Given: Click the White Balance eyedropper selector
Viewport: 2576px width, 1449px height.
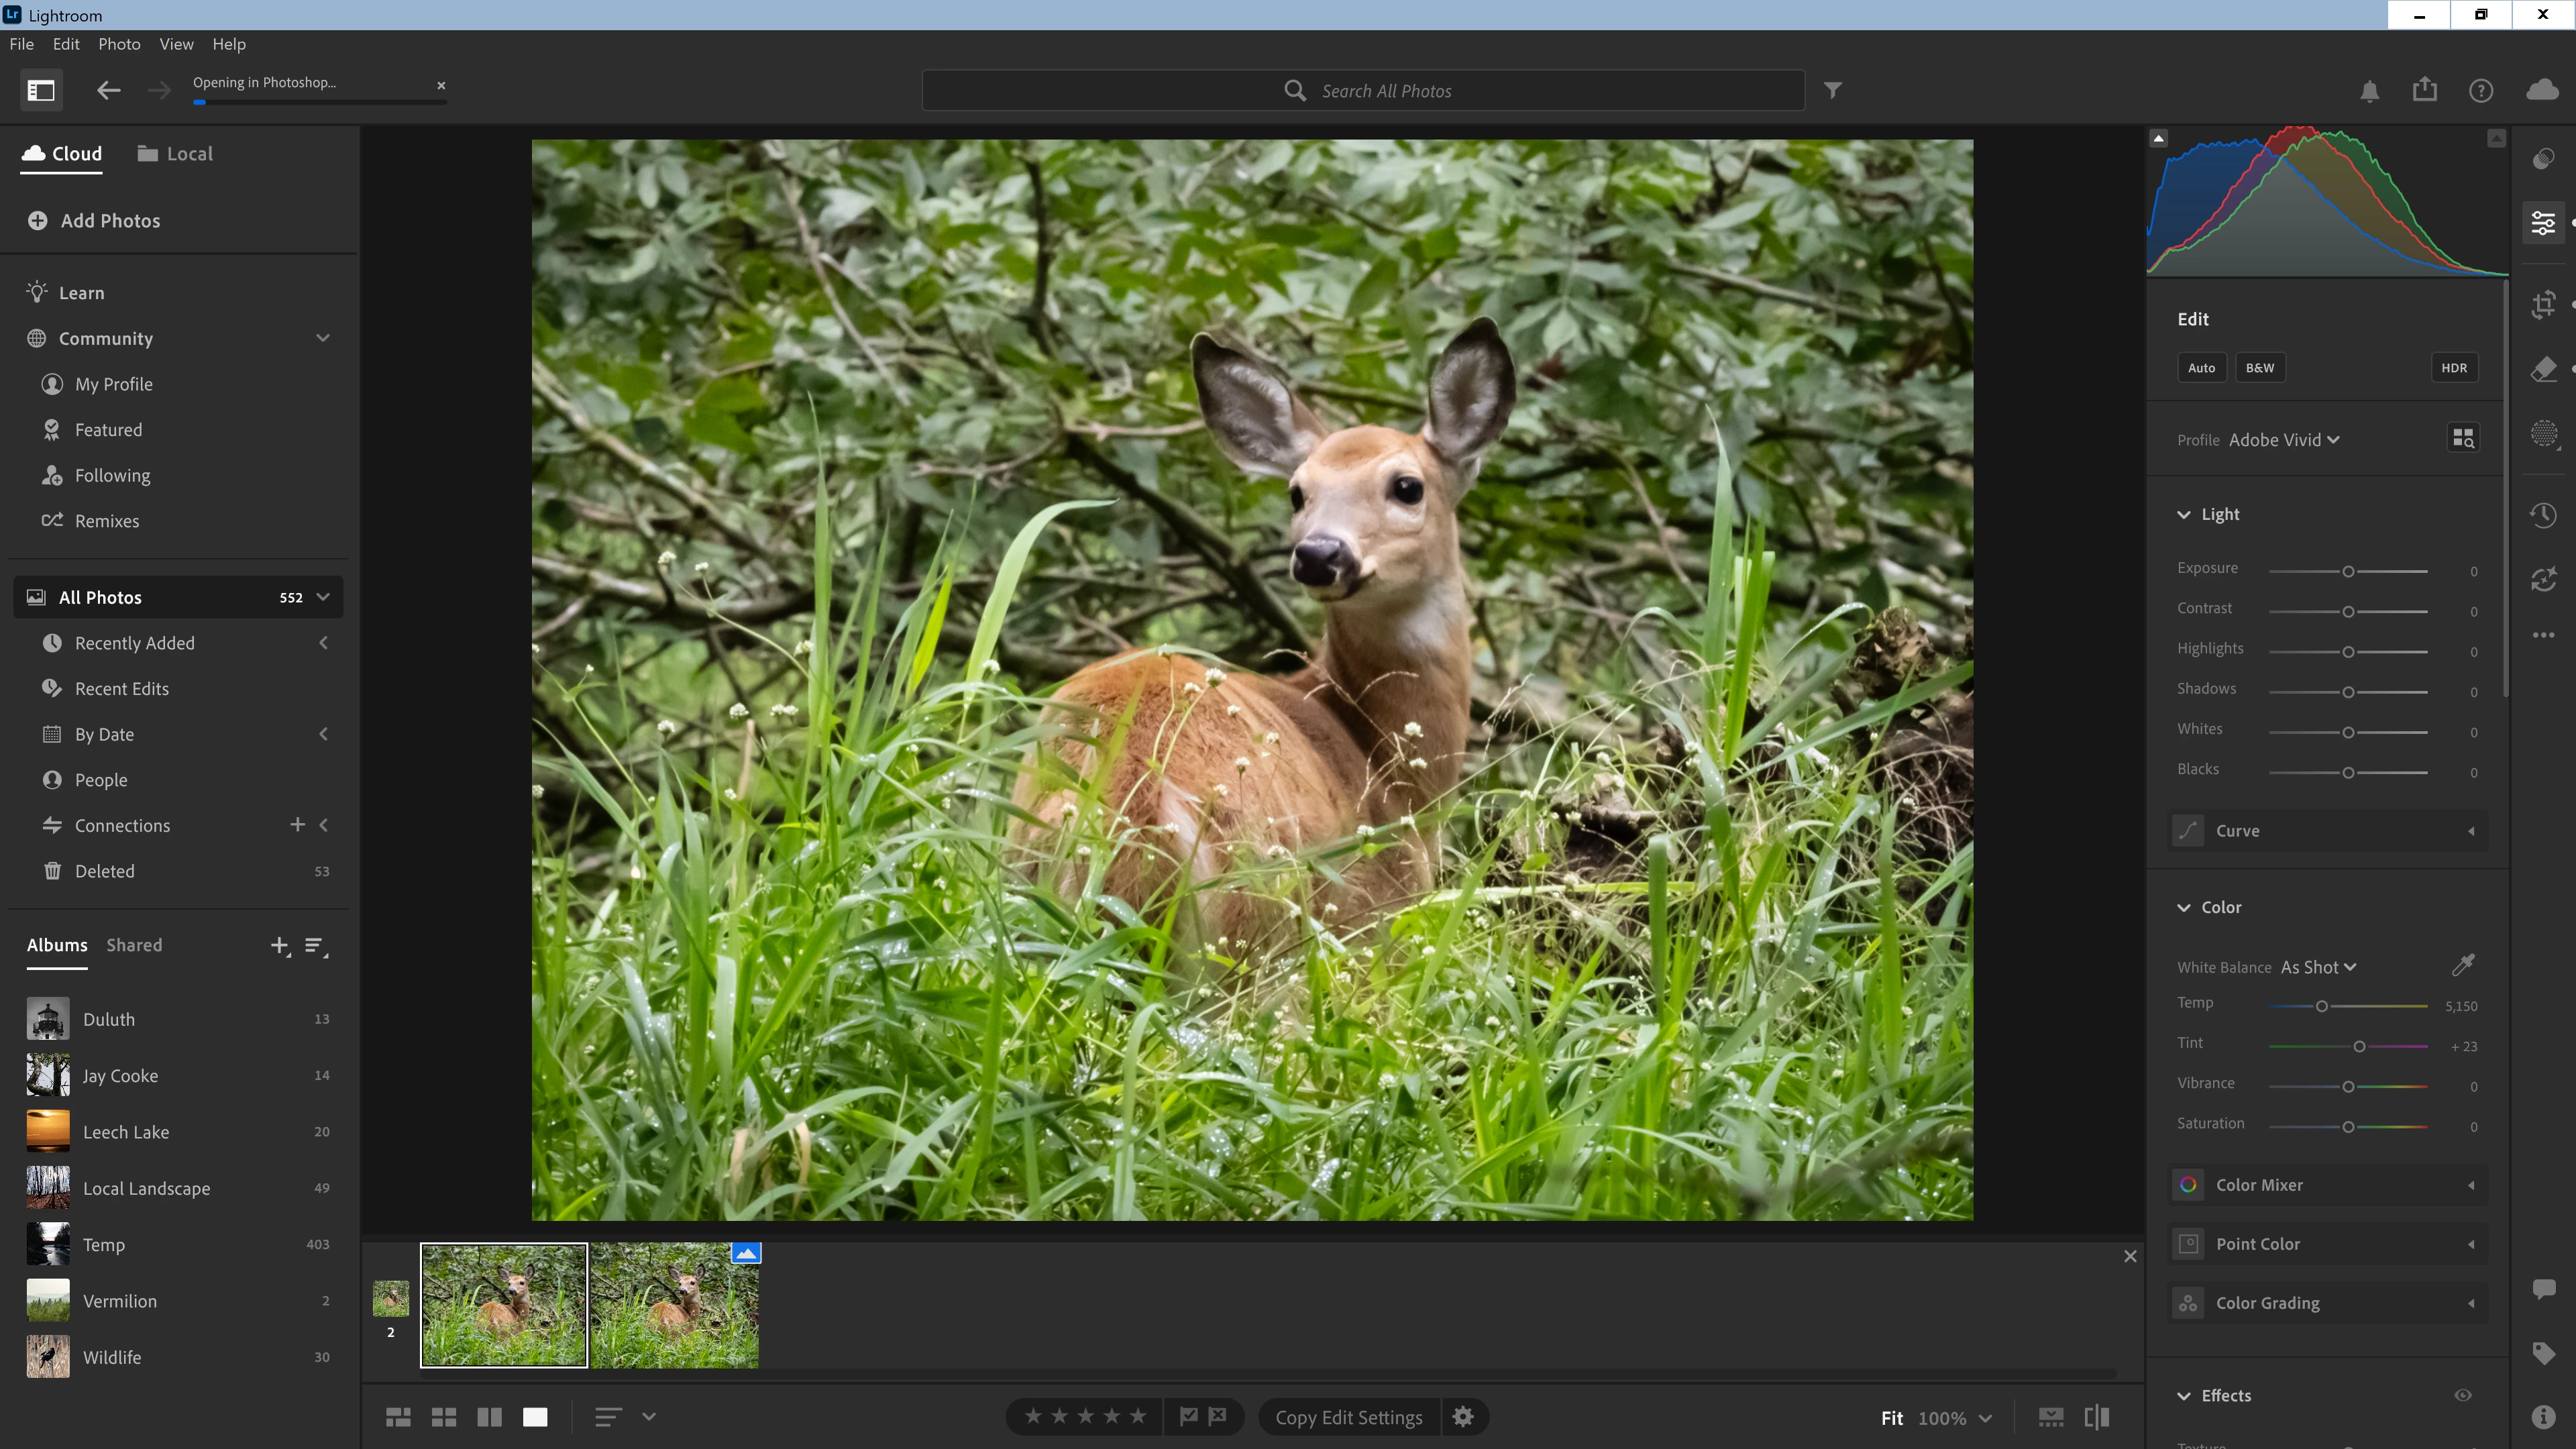Looking at the screenshot, I should tap(2463, 965).
